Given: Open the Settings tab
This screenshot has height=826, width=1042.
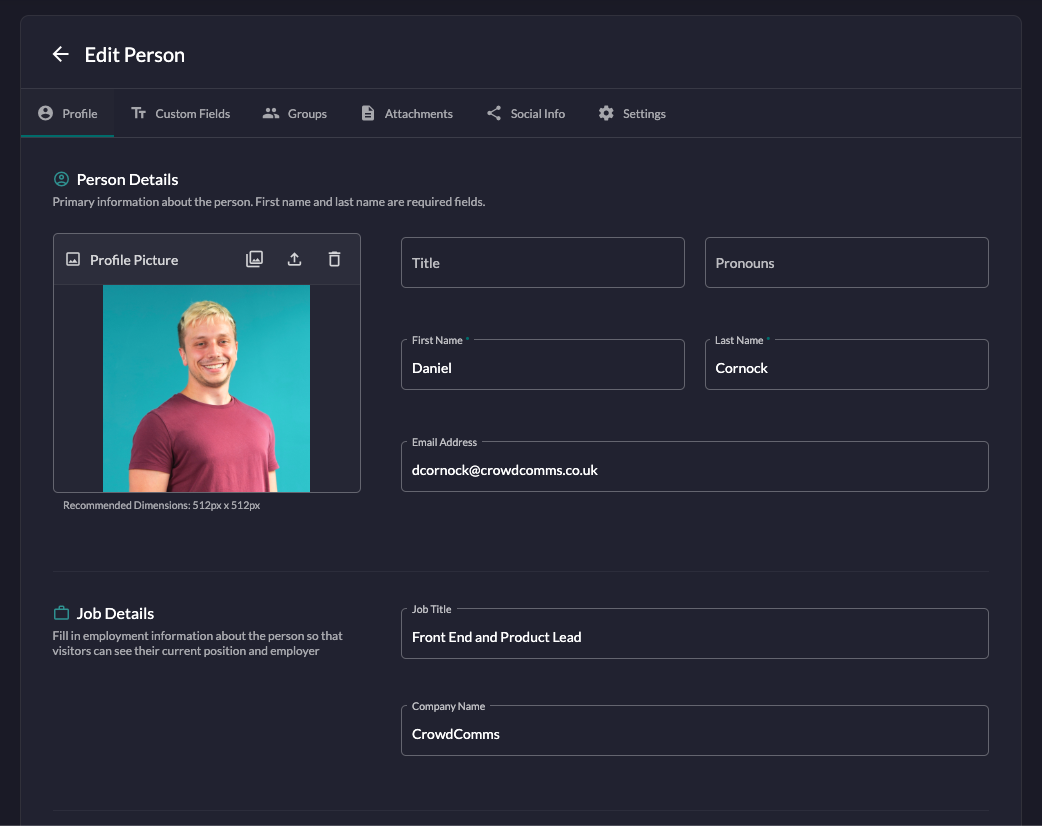Looking at the screenshot, I should pos(631,114).
